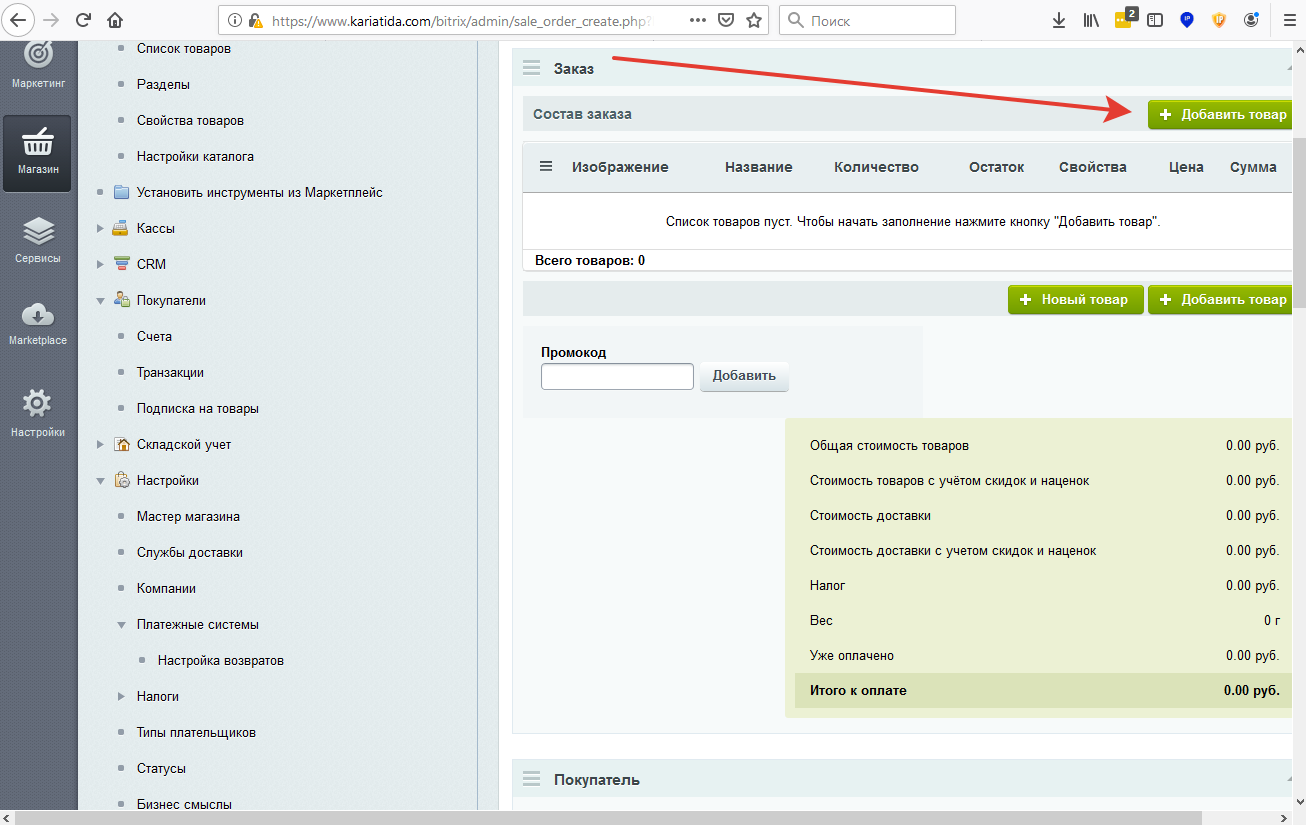Expand the CRM tree node
Image resolution: width=1306 pixels, height=825 pixels.
100,265
